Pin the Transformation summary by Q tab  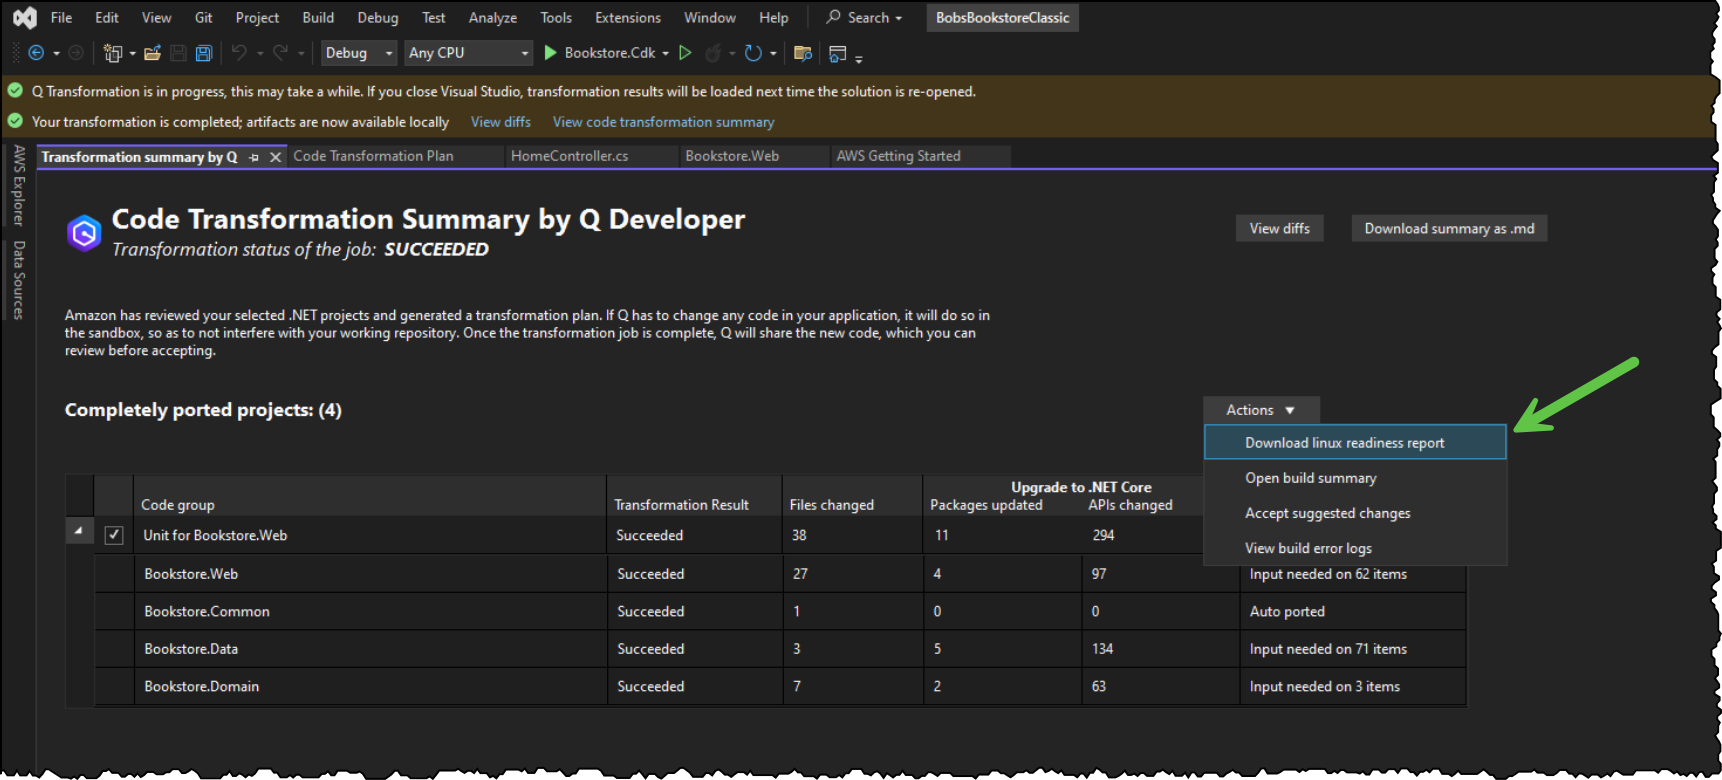[254, 157]
